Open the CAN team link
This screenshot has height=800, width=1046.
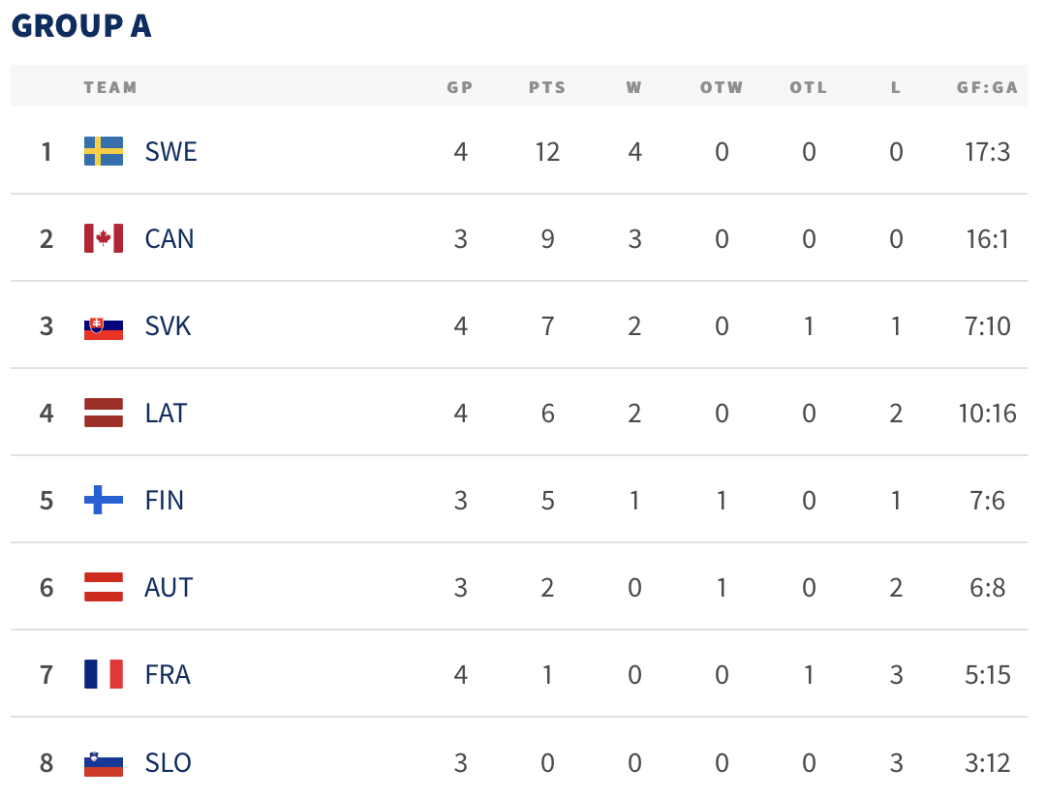click(169, 239)
